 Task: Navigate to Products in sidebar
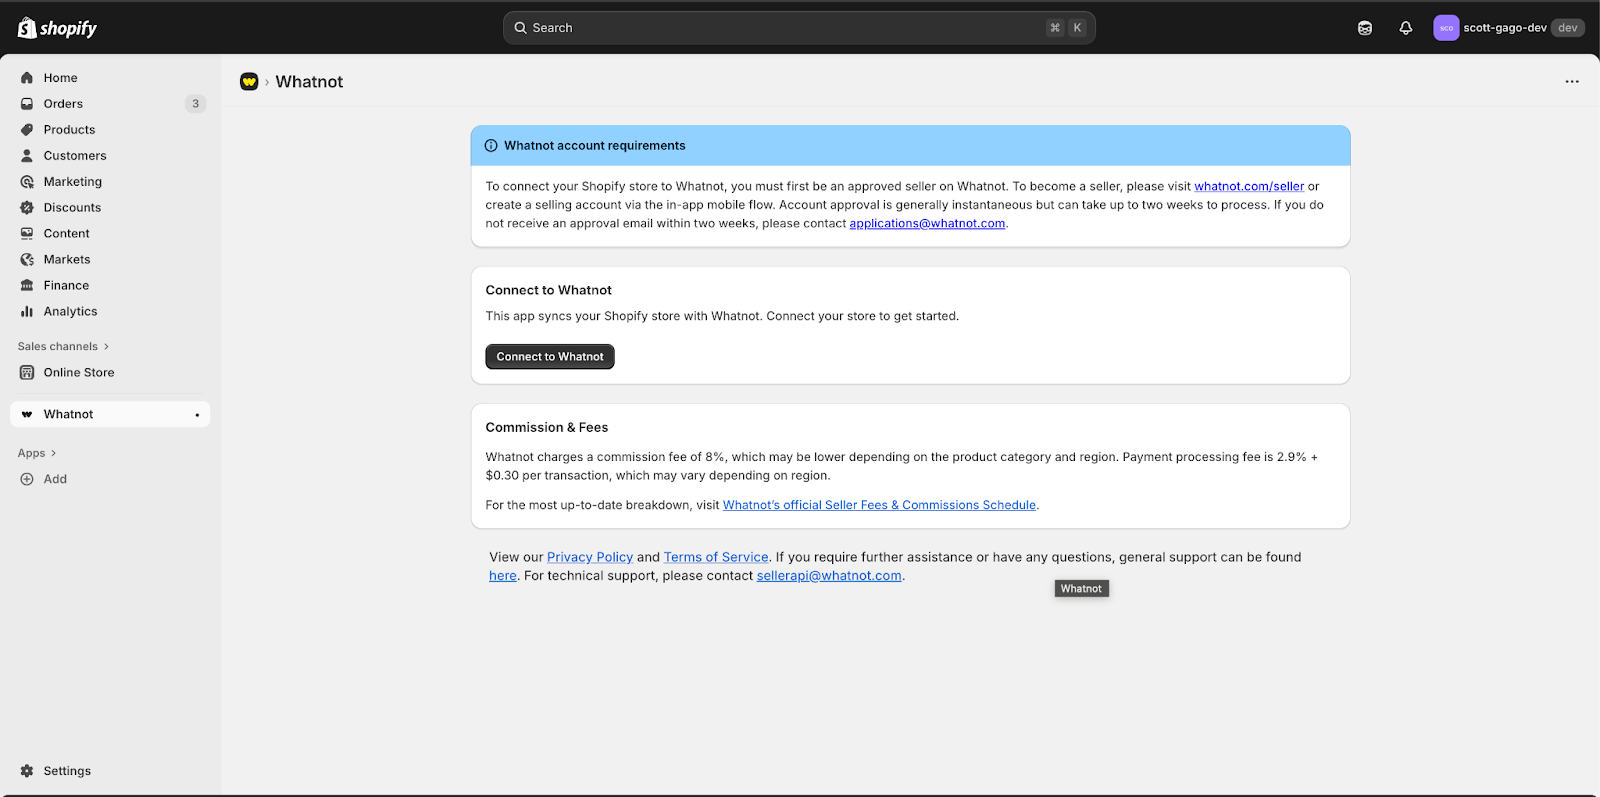tap(69, 130)
